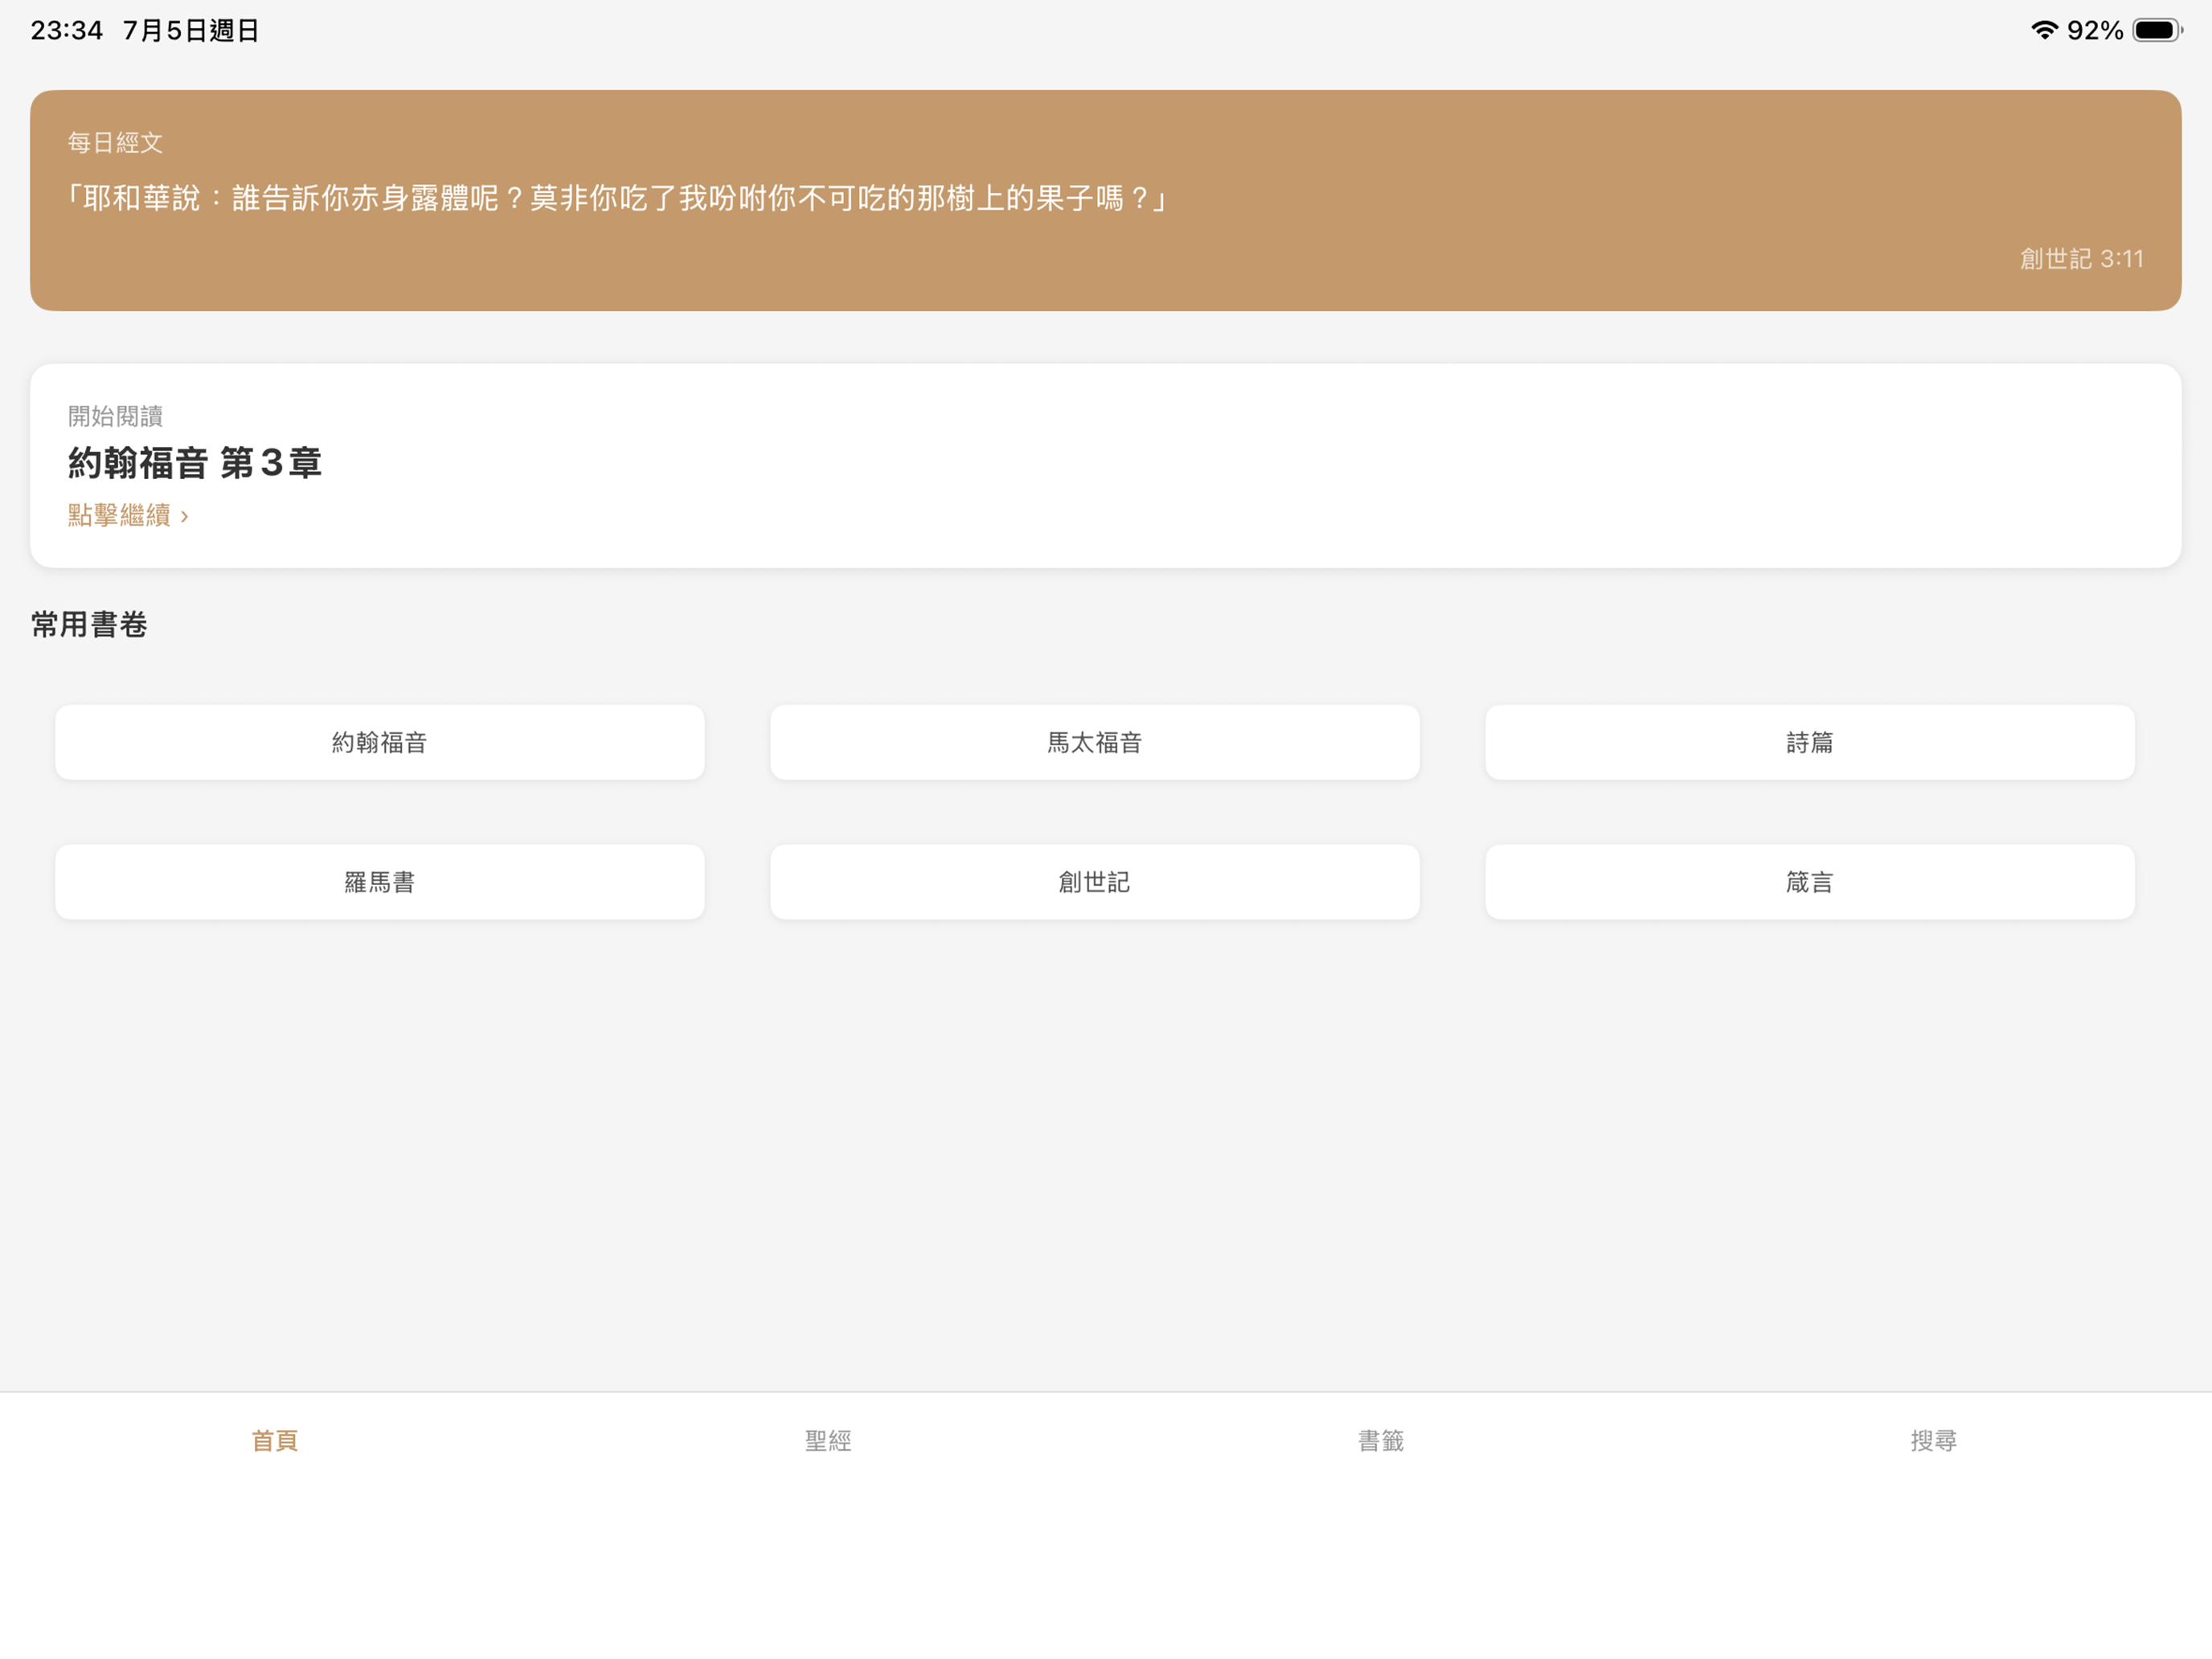Open the 約翰福音 book button
This screenshot has height=1659, width=2212.
coord(380,742)
